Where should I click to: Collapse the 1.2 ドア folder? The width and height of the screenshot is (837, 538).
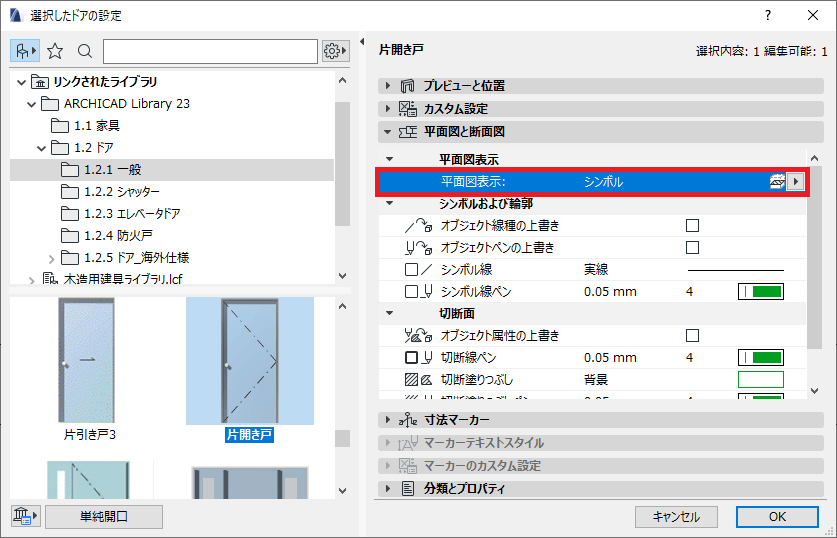pyautogui.click(x=42, y=148)
